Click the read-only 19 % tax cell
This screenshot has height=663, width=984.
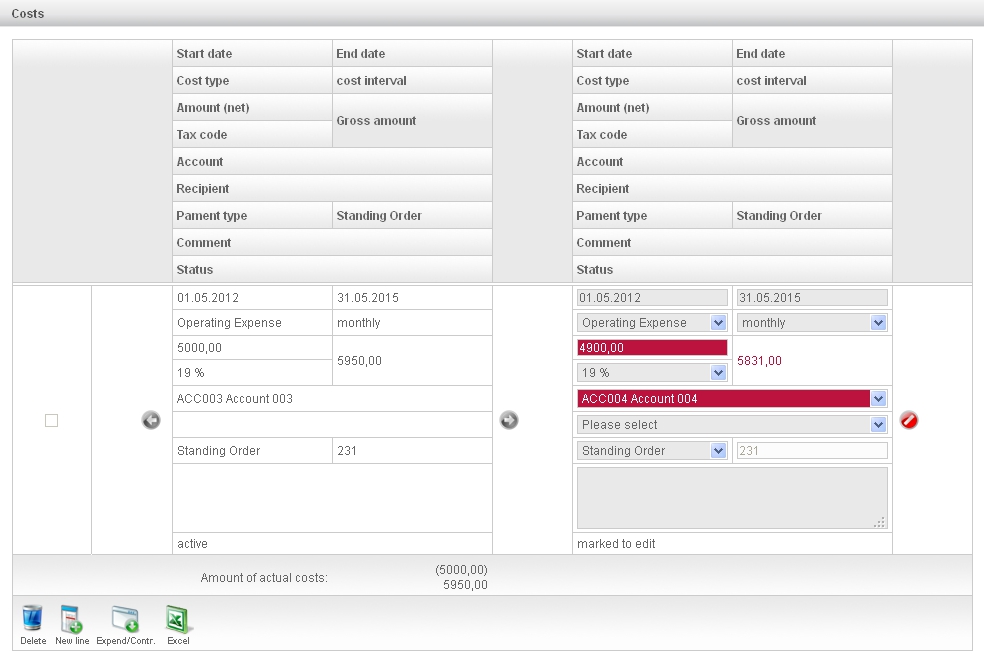tap(252, 373)
